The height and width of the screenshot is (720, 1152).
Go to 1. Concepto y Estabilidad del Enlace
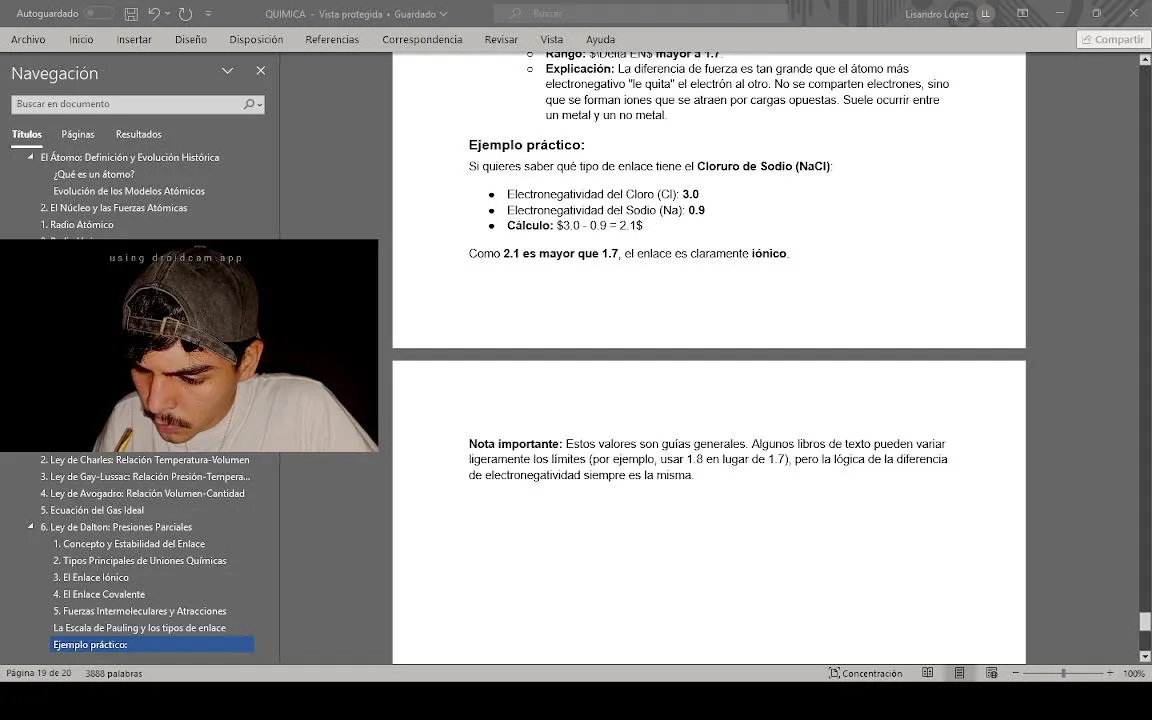129,544
